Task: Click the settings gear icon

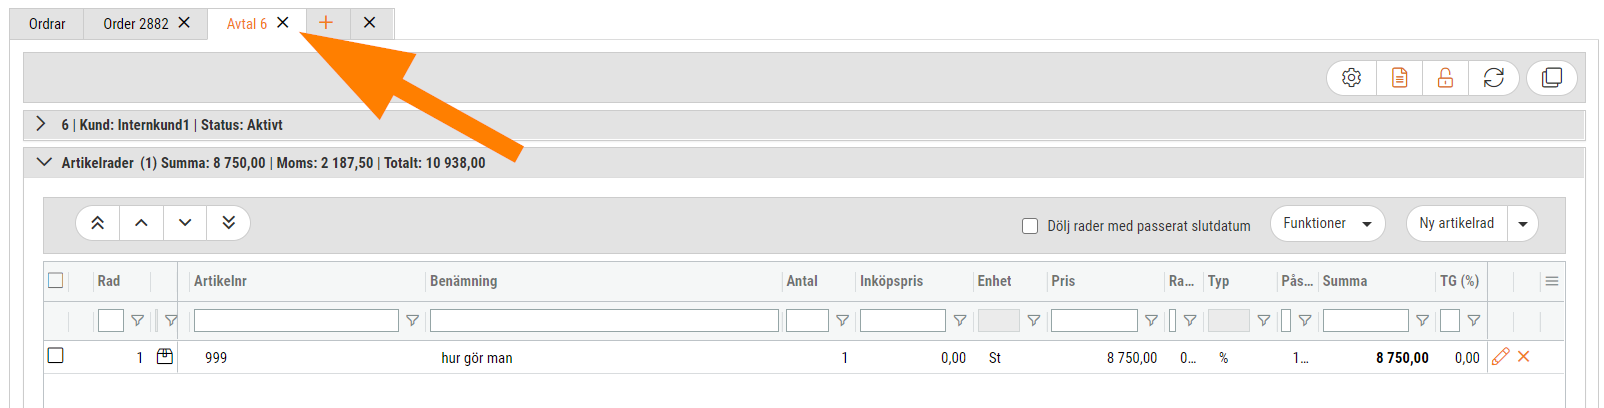Action: point(1351,78)
